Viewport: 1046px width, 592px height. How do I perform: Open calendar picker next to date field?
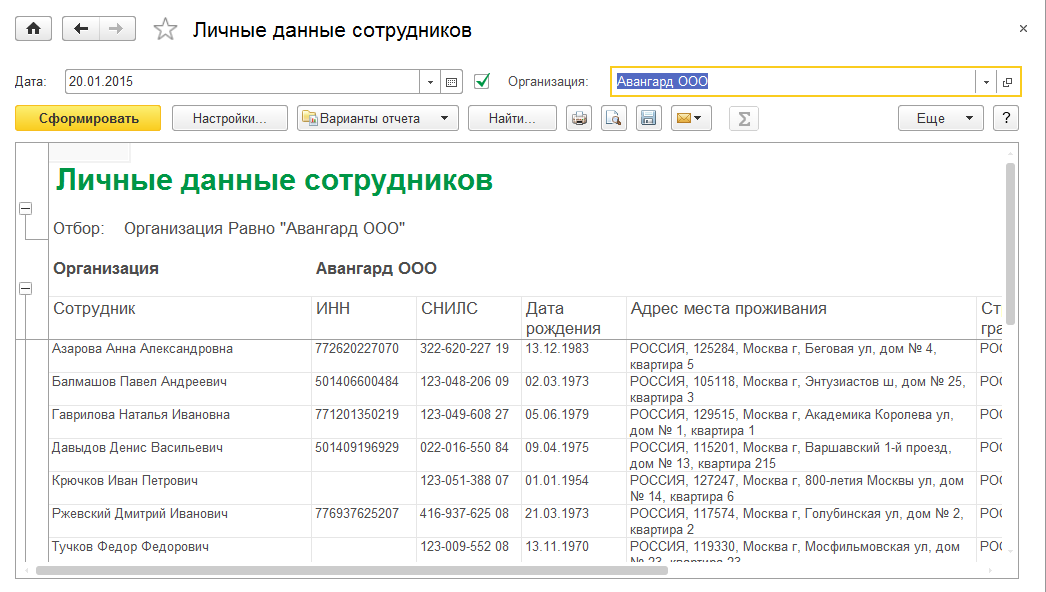coord(451,82)
